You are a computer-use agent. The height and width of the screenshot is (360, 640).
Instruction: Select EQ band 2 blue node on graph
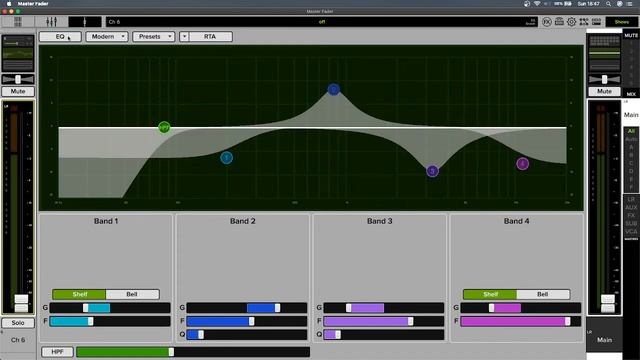click(333, 89)
